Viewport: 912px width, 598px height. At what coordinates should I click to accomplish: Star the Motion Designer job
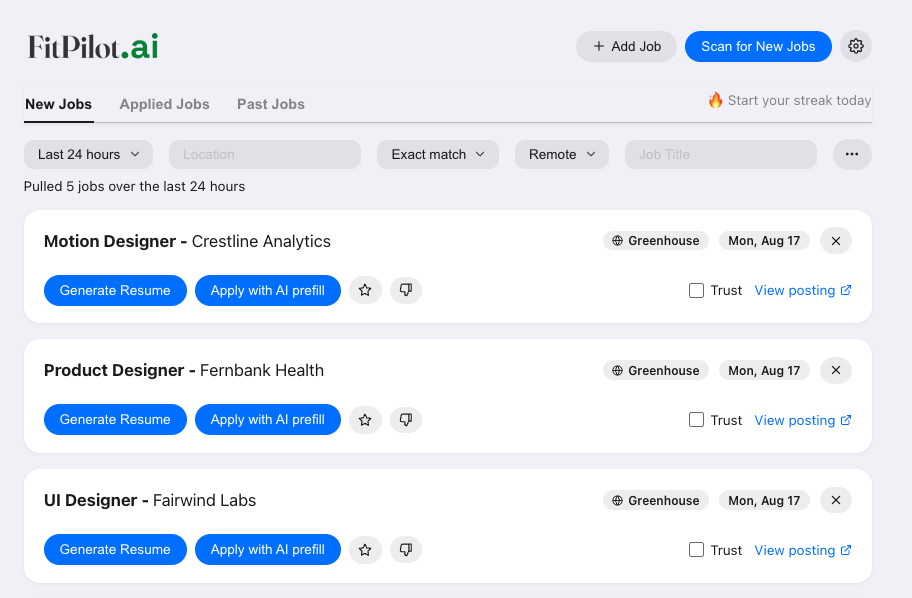point(365,290)
